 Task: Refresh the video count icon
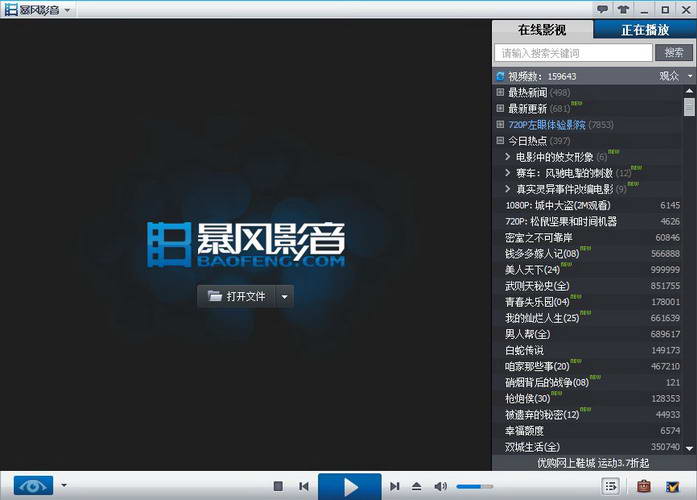[501, 76]
